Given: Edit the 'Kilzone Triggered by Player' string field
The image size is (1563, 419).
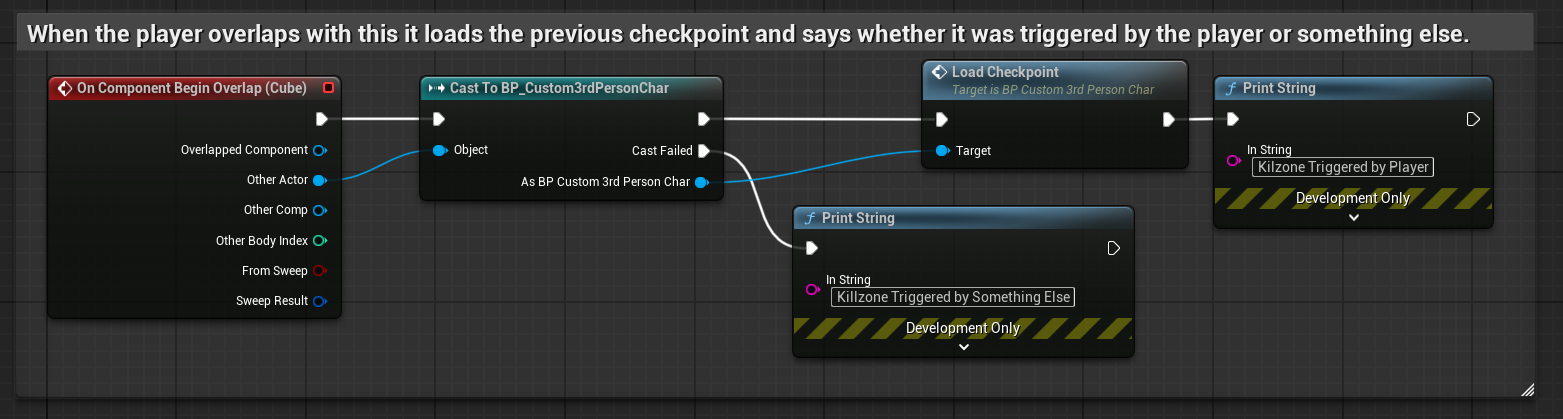Looking at the screenshot, I should click(1343, 167).
